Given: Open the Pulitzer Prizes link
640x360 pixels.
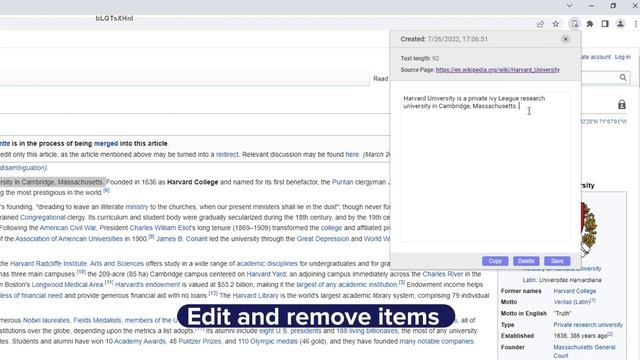Looking at the screenshot, I should tap(200, 341).
